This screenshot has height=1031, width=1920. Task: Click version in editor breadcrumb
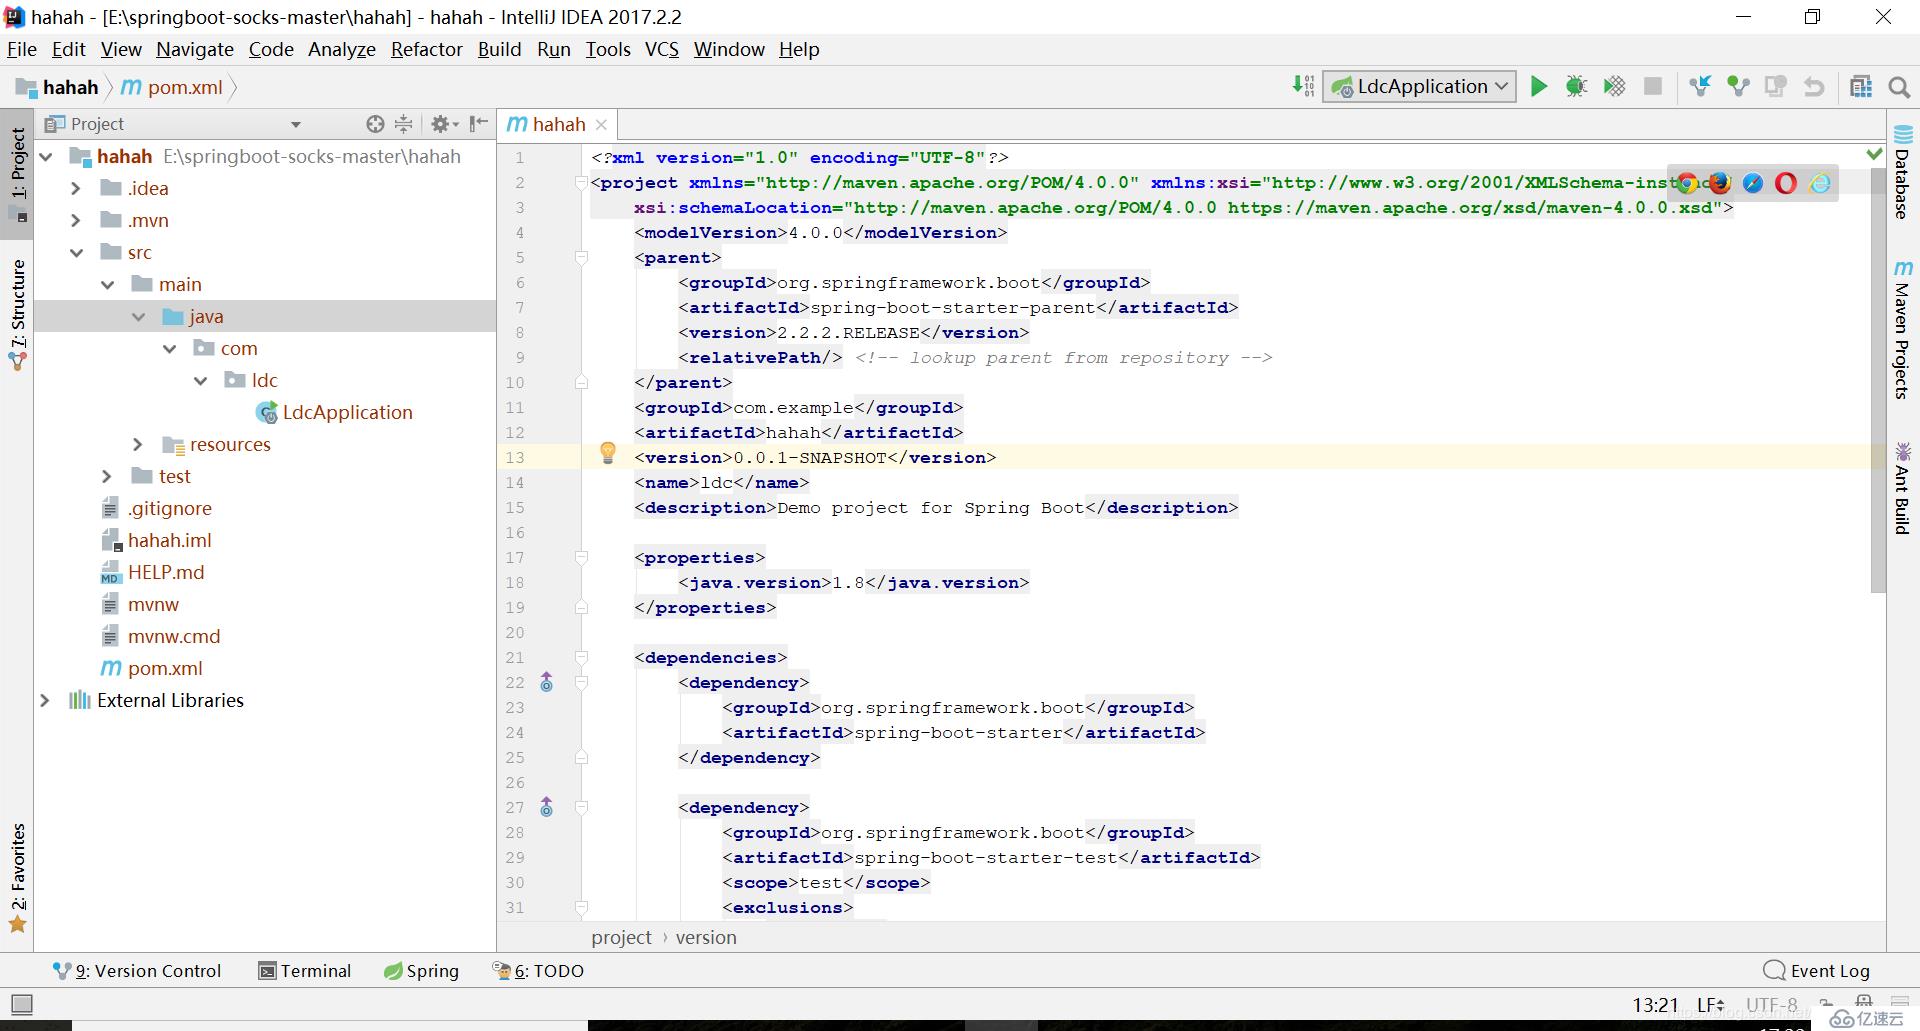706,937
